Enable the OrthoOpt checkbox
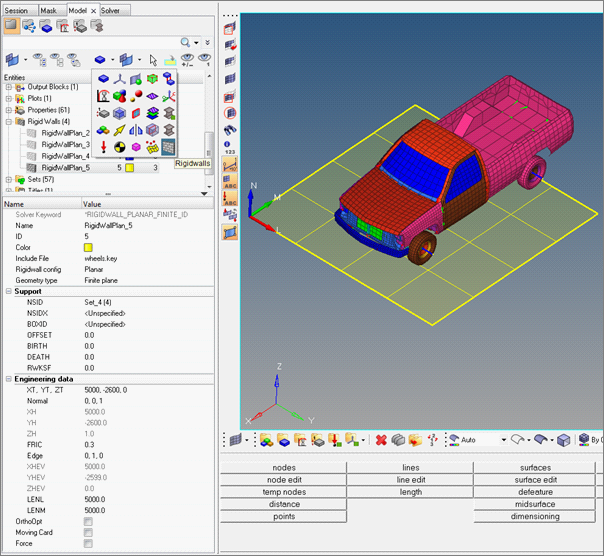This screenshot has width=604, height=556. pyautogui.click(x=88, y=522)
